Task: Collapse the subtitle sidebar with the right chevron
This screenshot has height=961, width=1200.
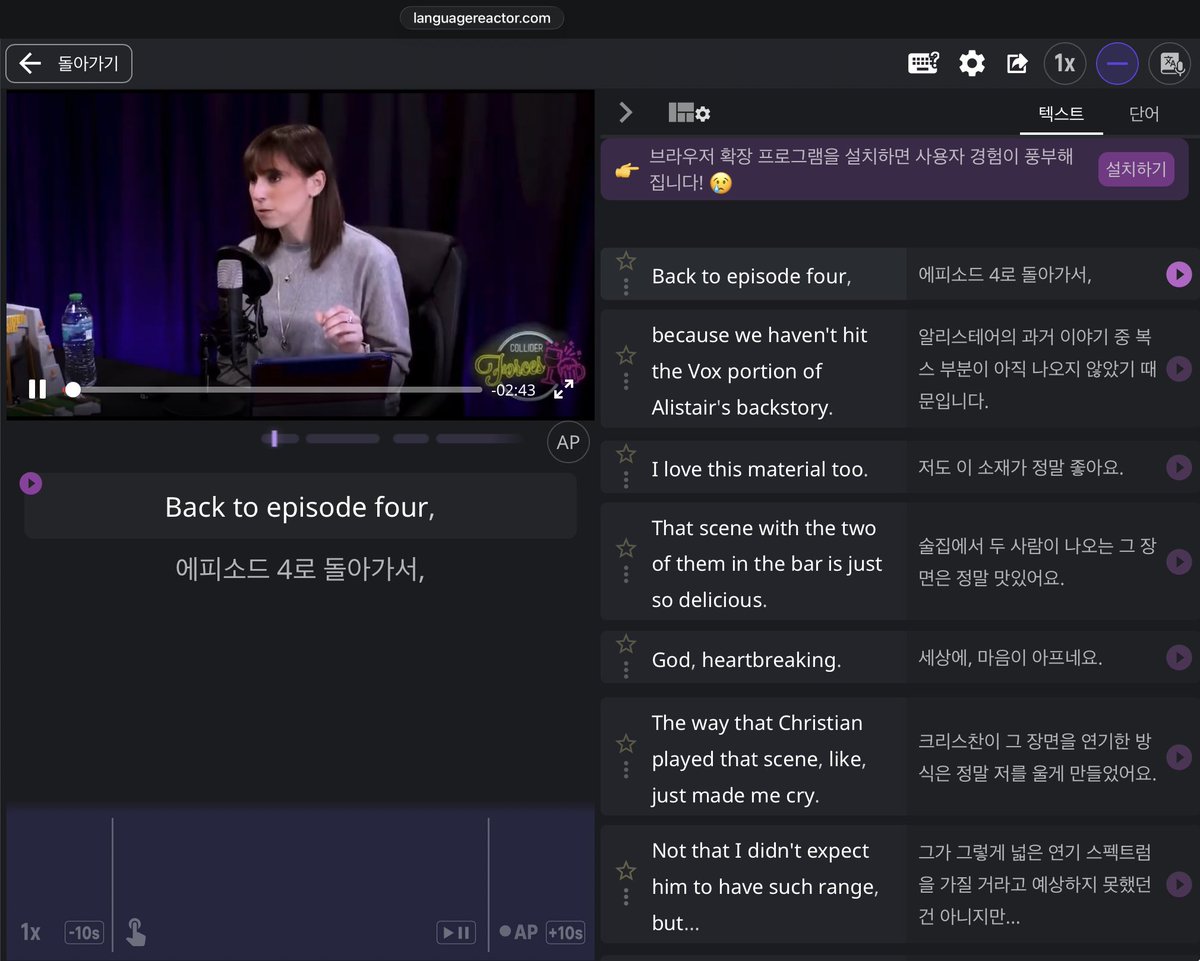Action: [x=625, y=112]
